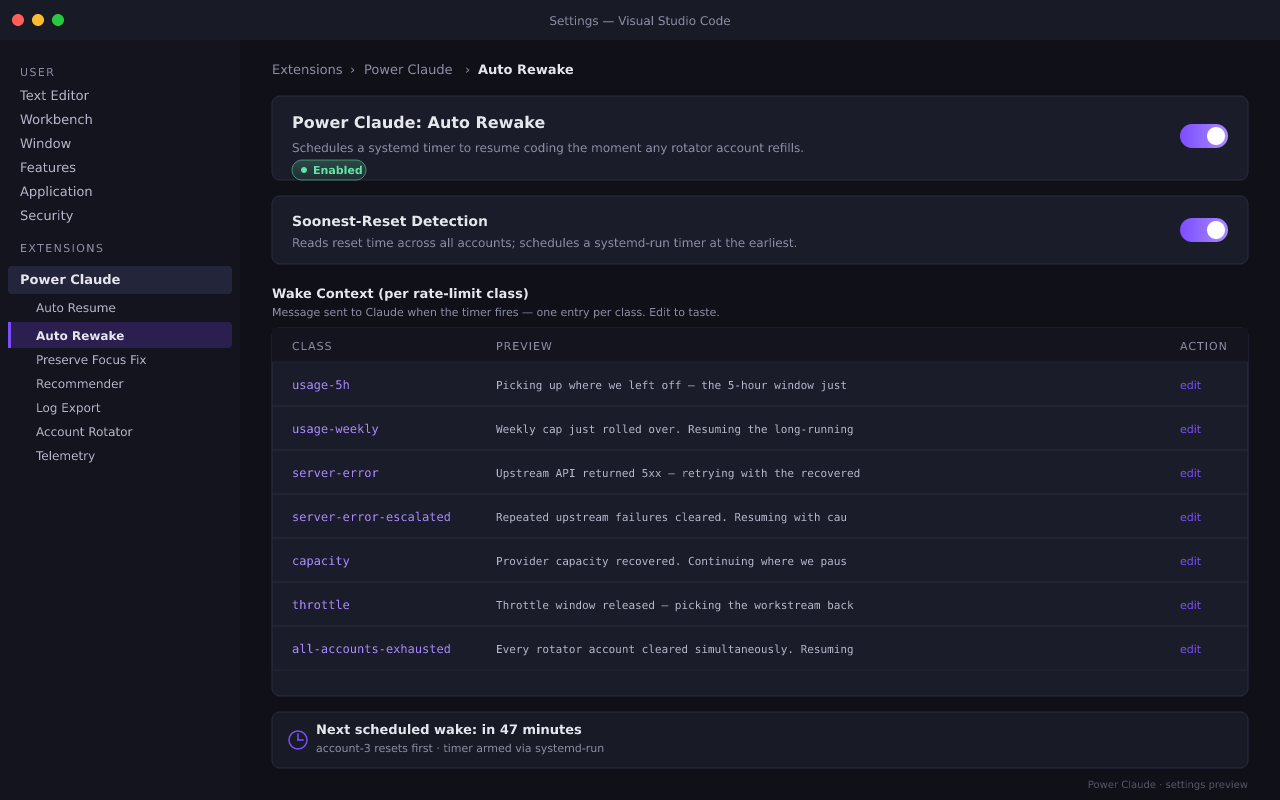
Task: Click the usage-5h class name
Action: coord(321,385)
